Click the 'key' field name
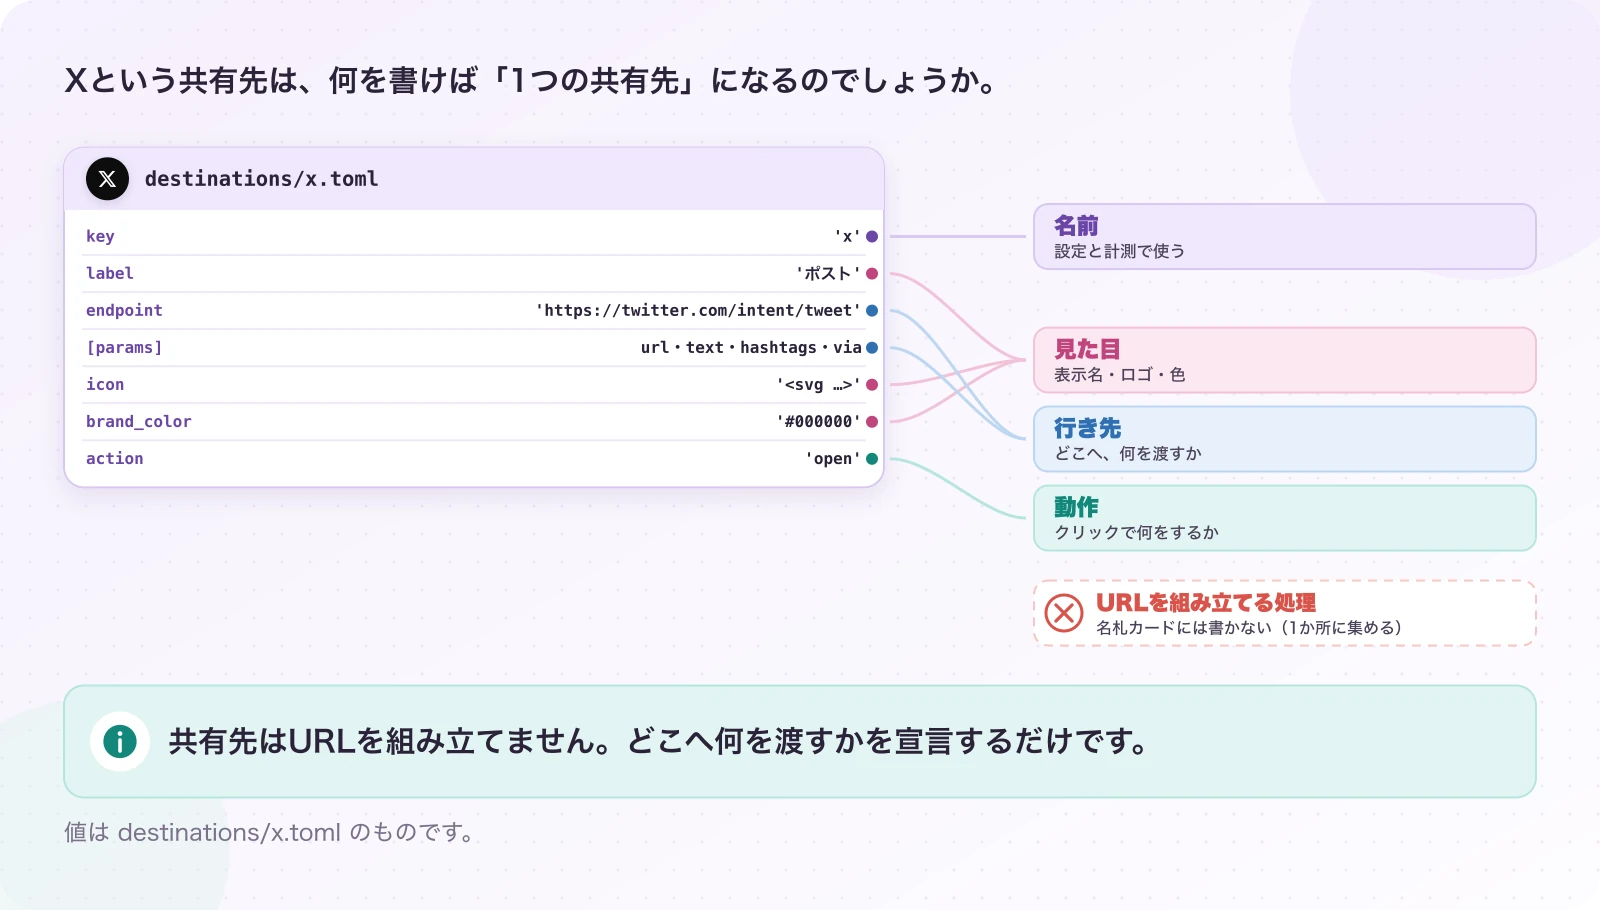Viewport: 1600px width, 910px height. (100, 237)
